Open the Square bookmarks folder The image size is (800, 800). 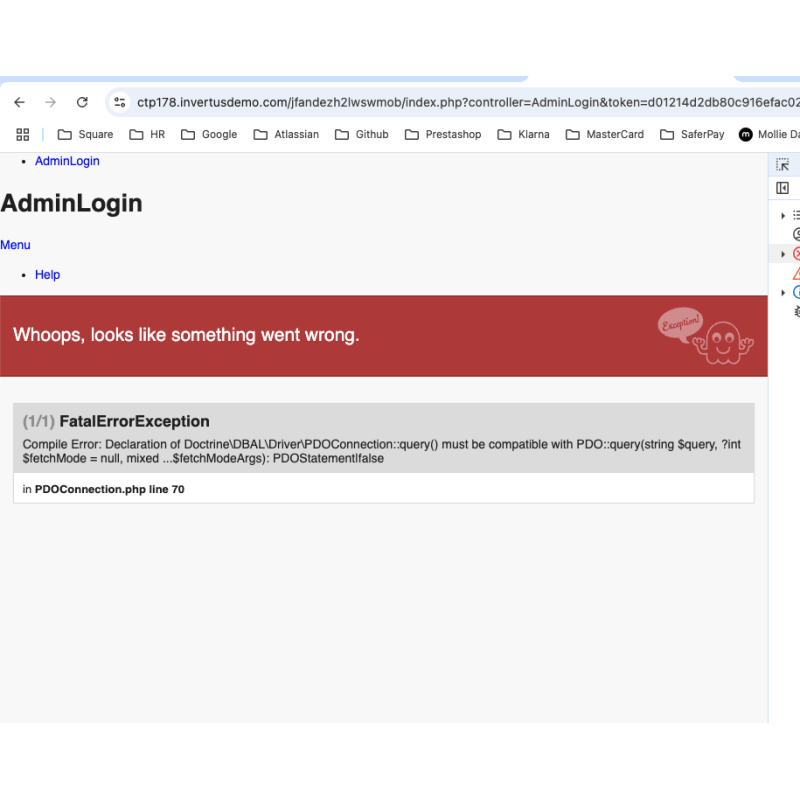coord(85,134)
